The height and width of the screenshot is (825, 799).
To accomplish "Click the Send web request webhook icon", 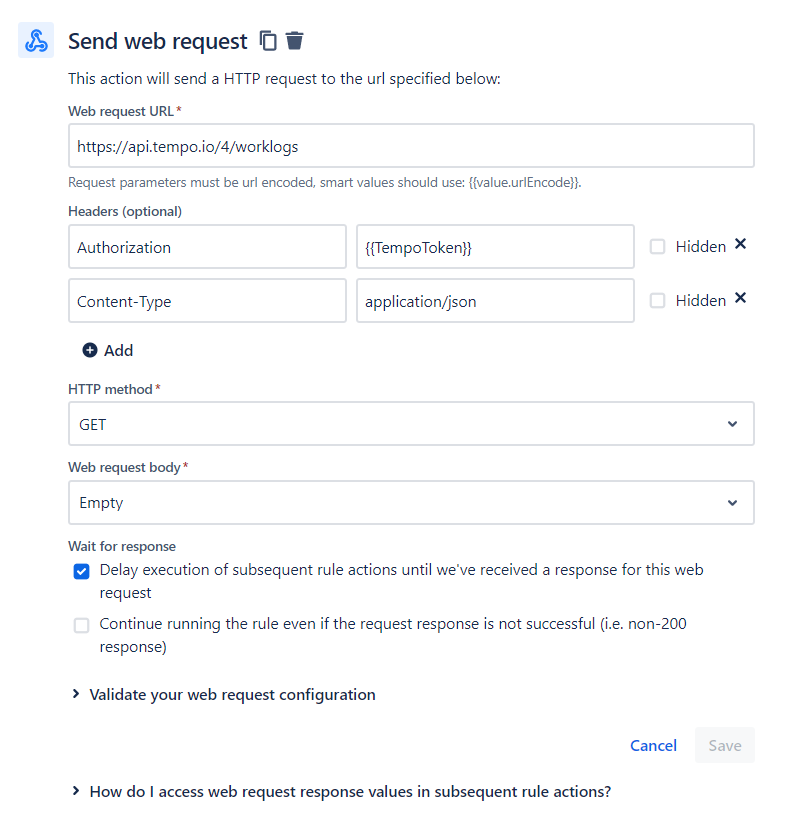I will [x=35, y=39].
